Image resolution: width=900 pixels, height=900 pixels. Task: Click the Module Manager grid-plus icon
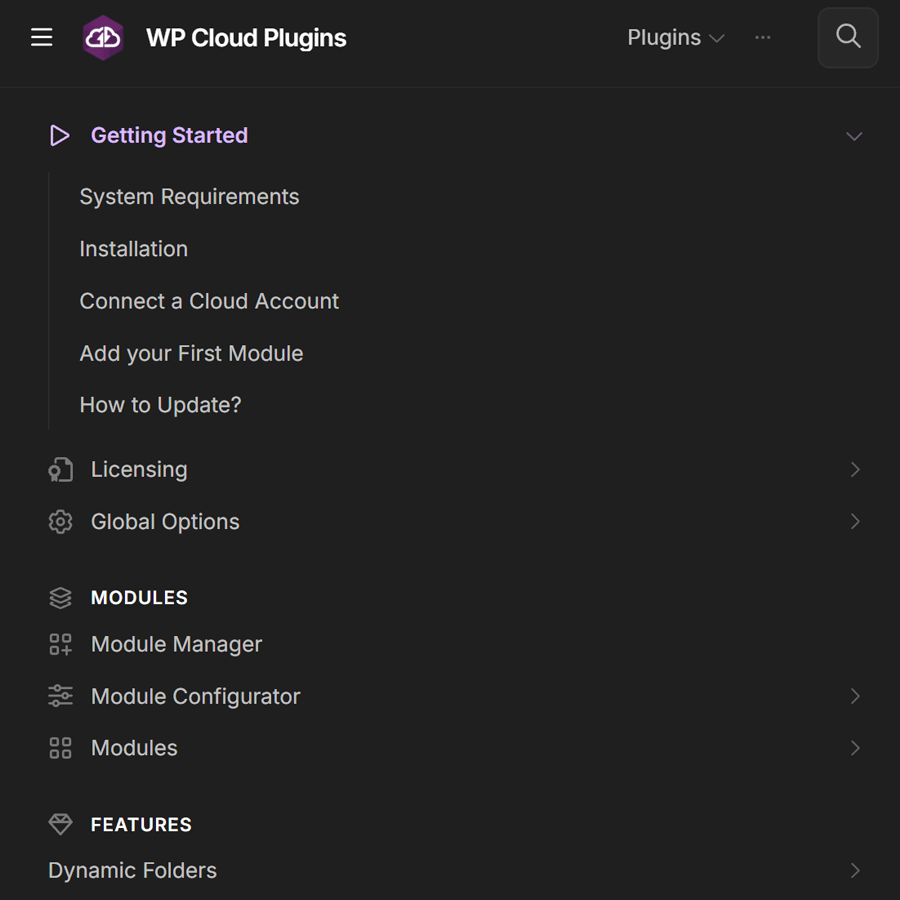[x=60, y=645]
